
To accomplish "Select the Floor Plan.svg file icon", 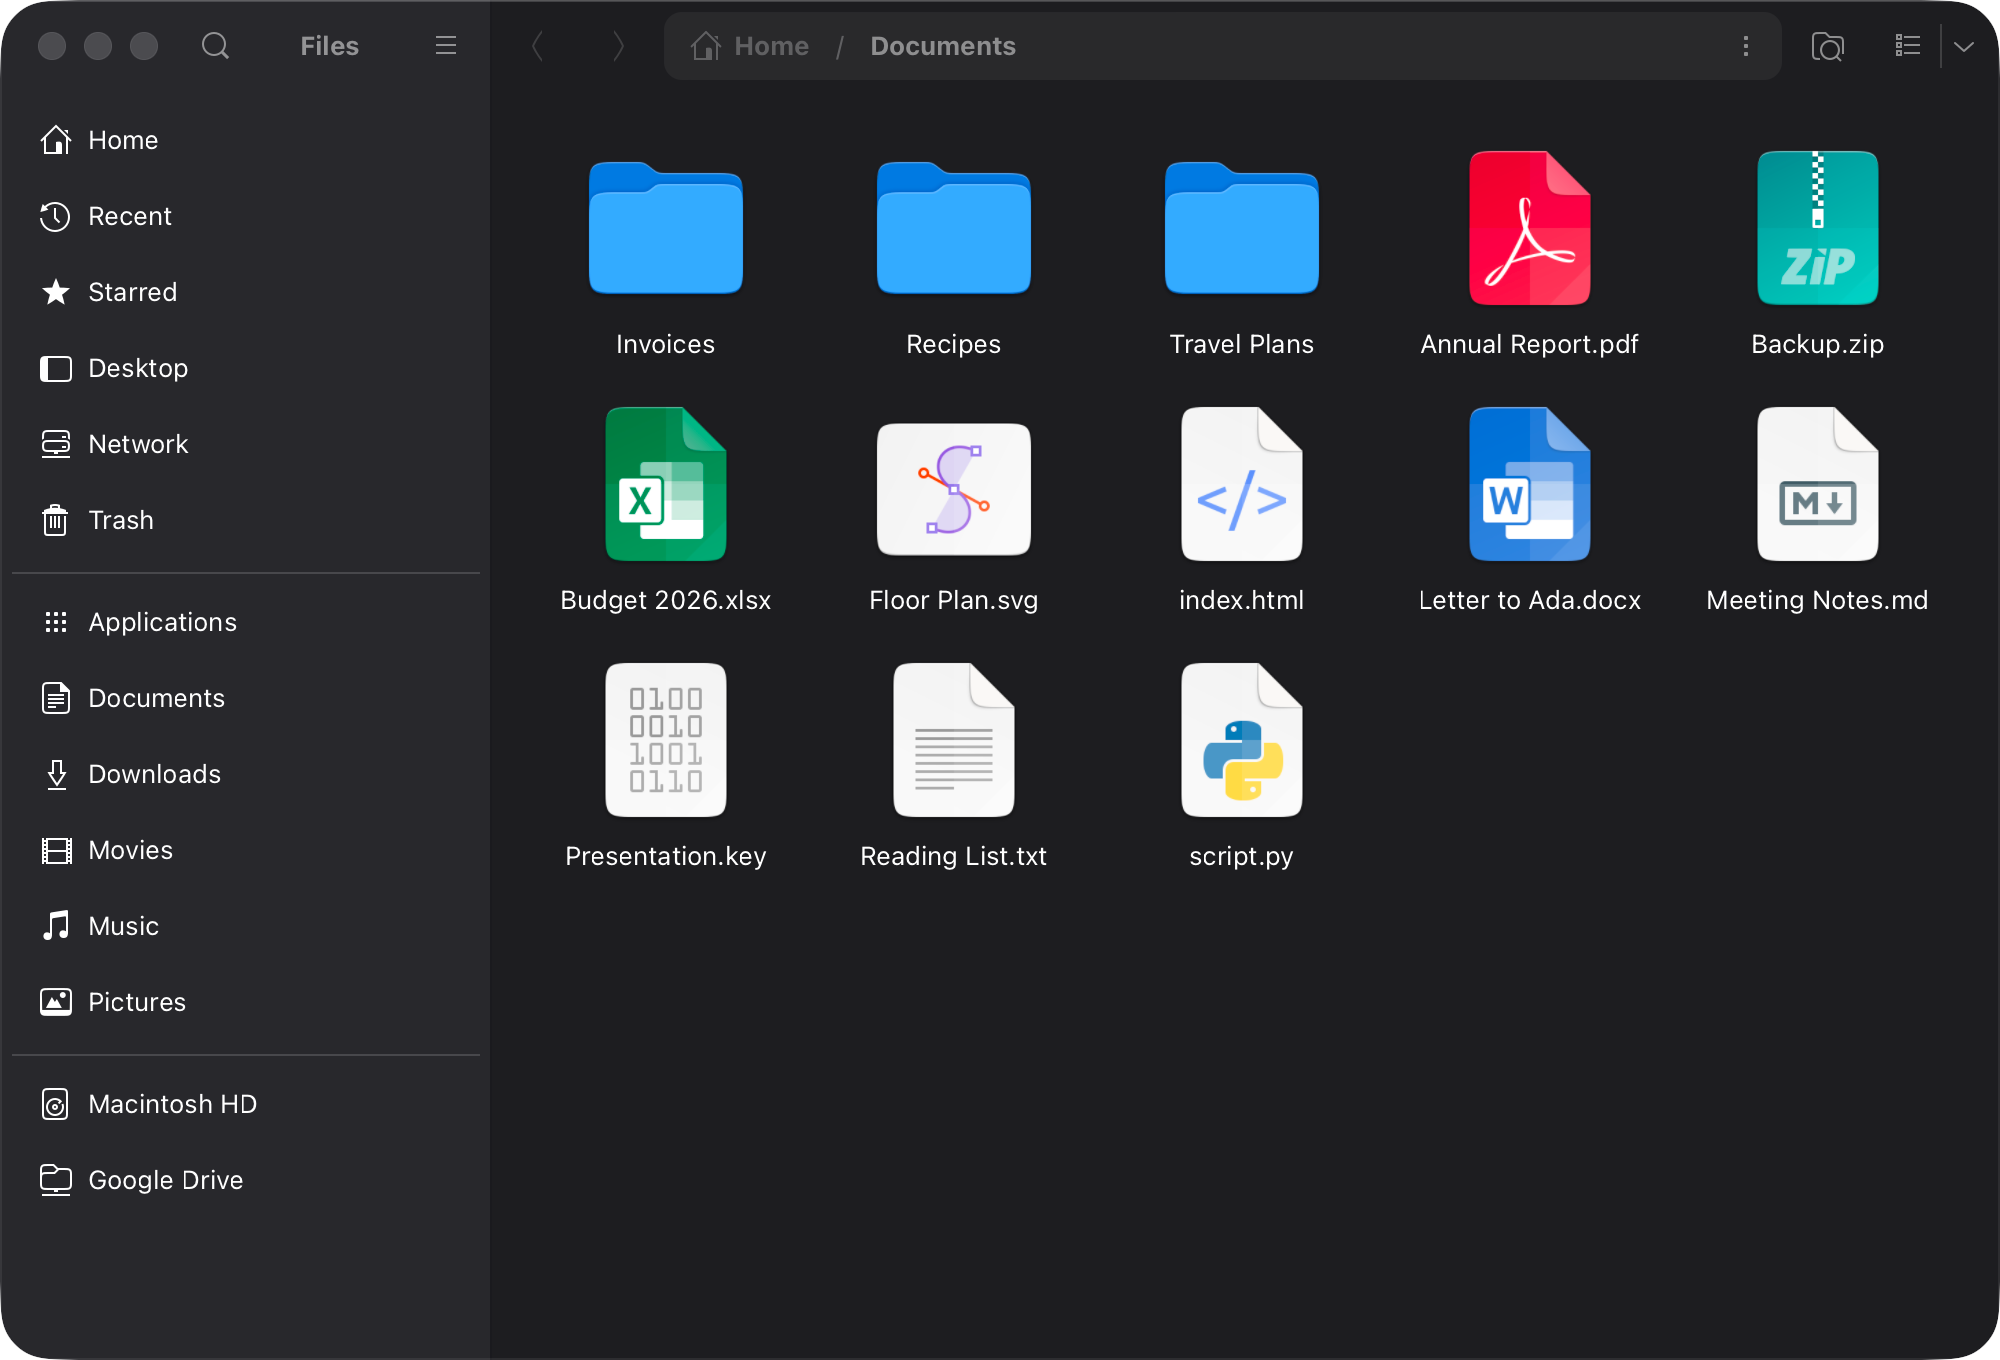I will (954, 489).
